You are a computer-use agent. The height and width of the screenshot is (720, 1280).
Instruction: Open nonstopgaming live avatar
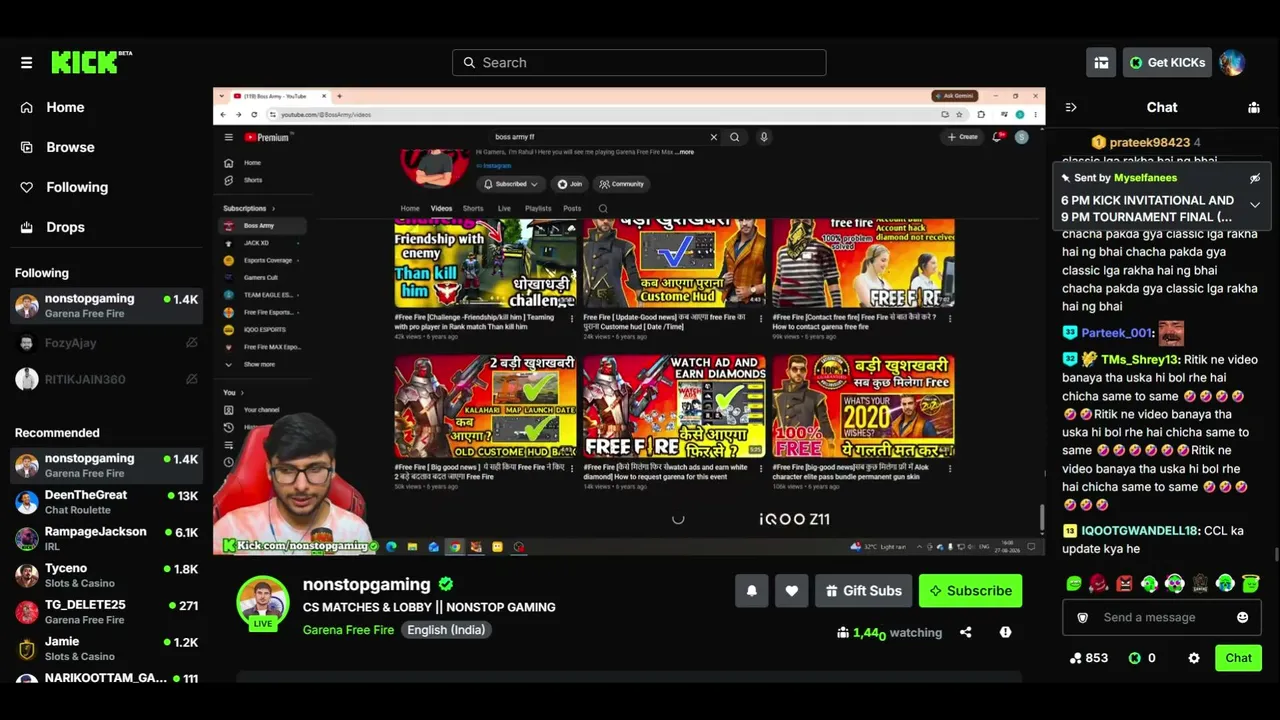point(262,602)
